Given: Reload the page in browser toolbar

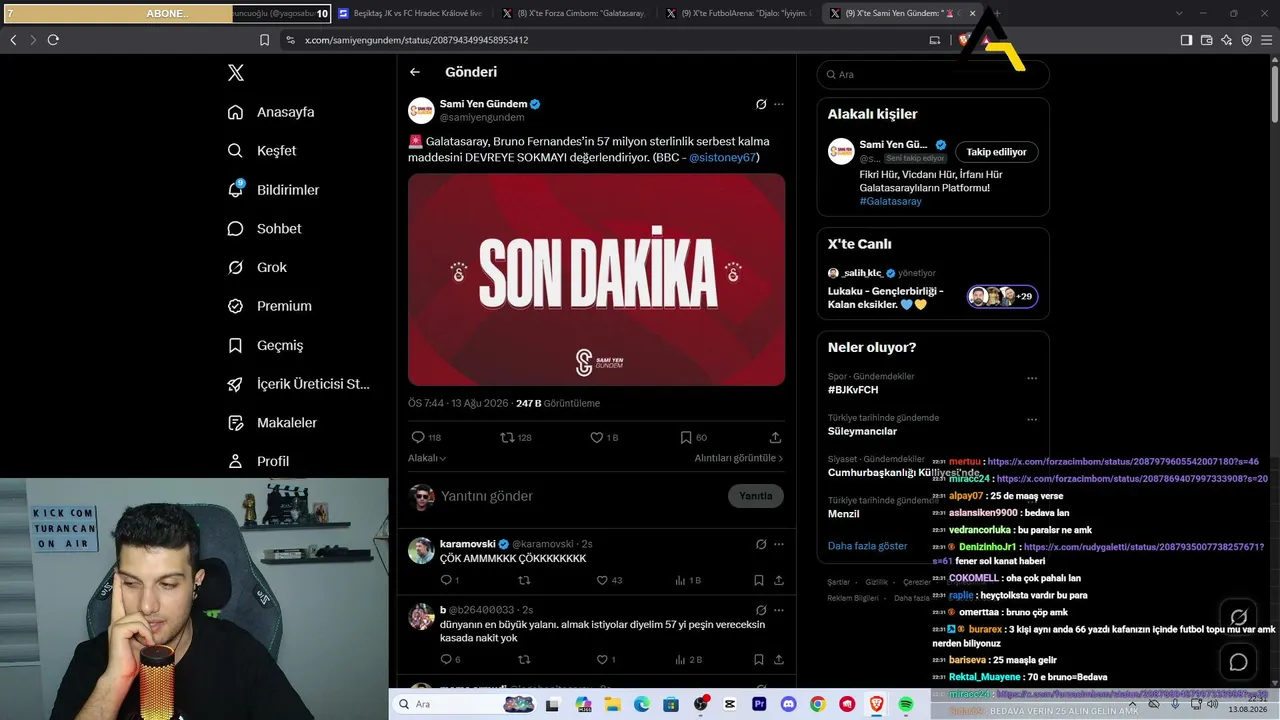Looking at the screenshot, I should pos(53,40).
